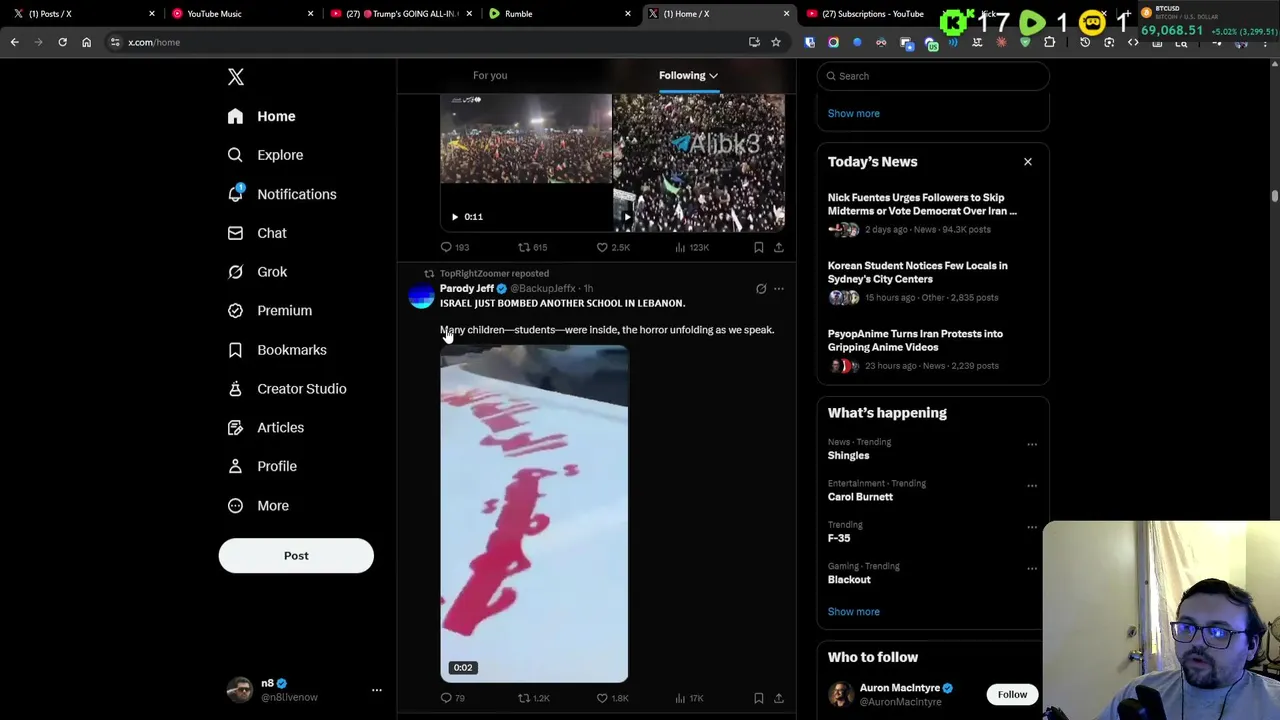Bookmark this page with the star icon

coord(776,42)
